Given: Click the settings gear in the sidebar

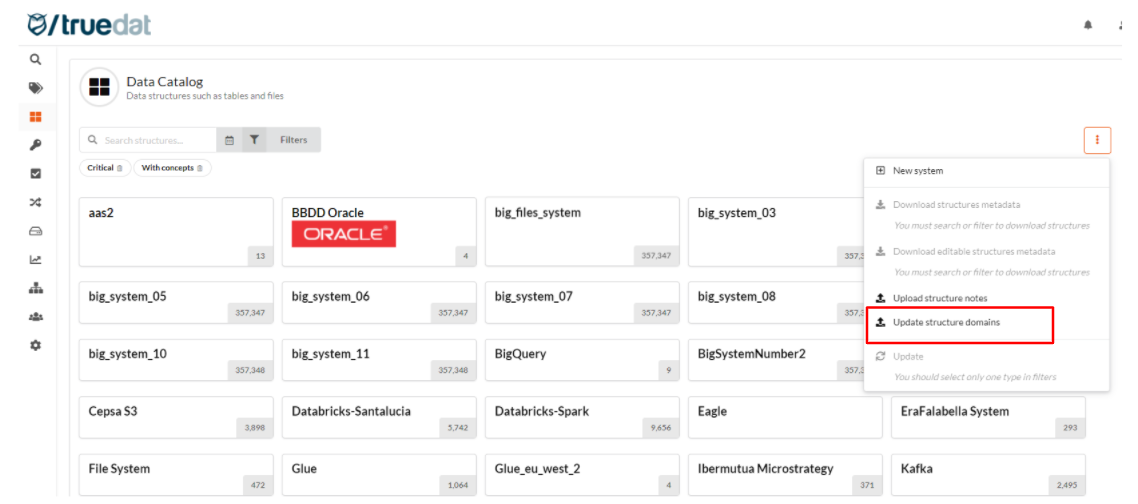Looking at the screenshot, I should 36,345.
